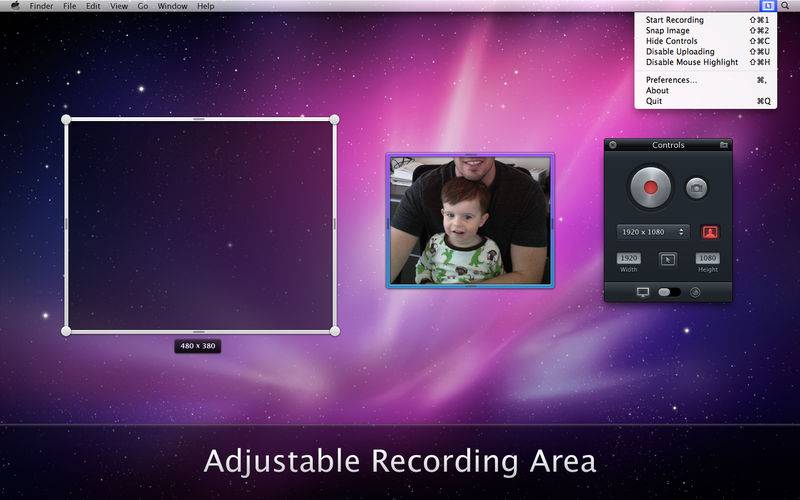The height and width of the screenshot is (500, 800).
Task: Select Hide Controls in the menu
Action: click(x=706, y=41)
